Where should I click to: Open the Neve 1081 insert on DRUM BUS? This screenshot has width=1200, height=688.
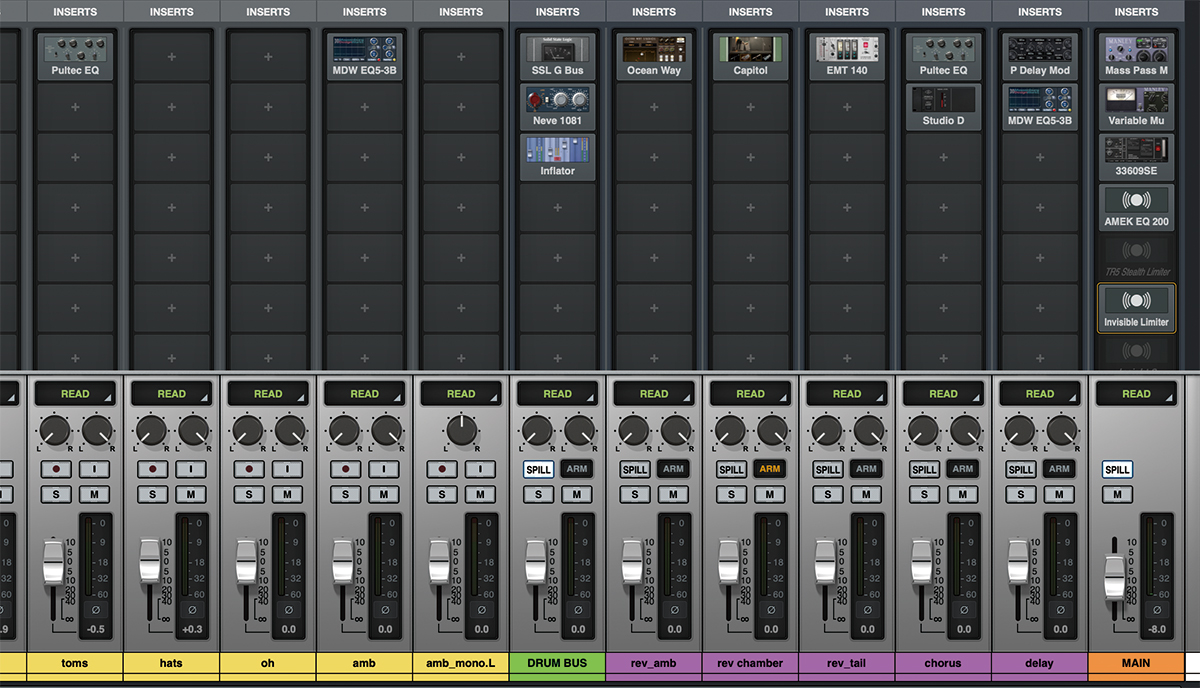[558, 107]
